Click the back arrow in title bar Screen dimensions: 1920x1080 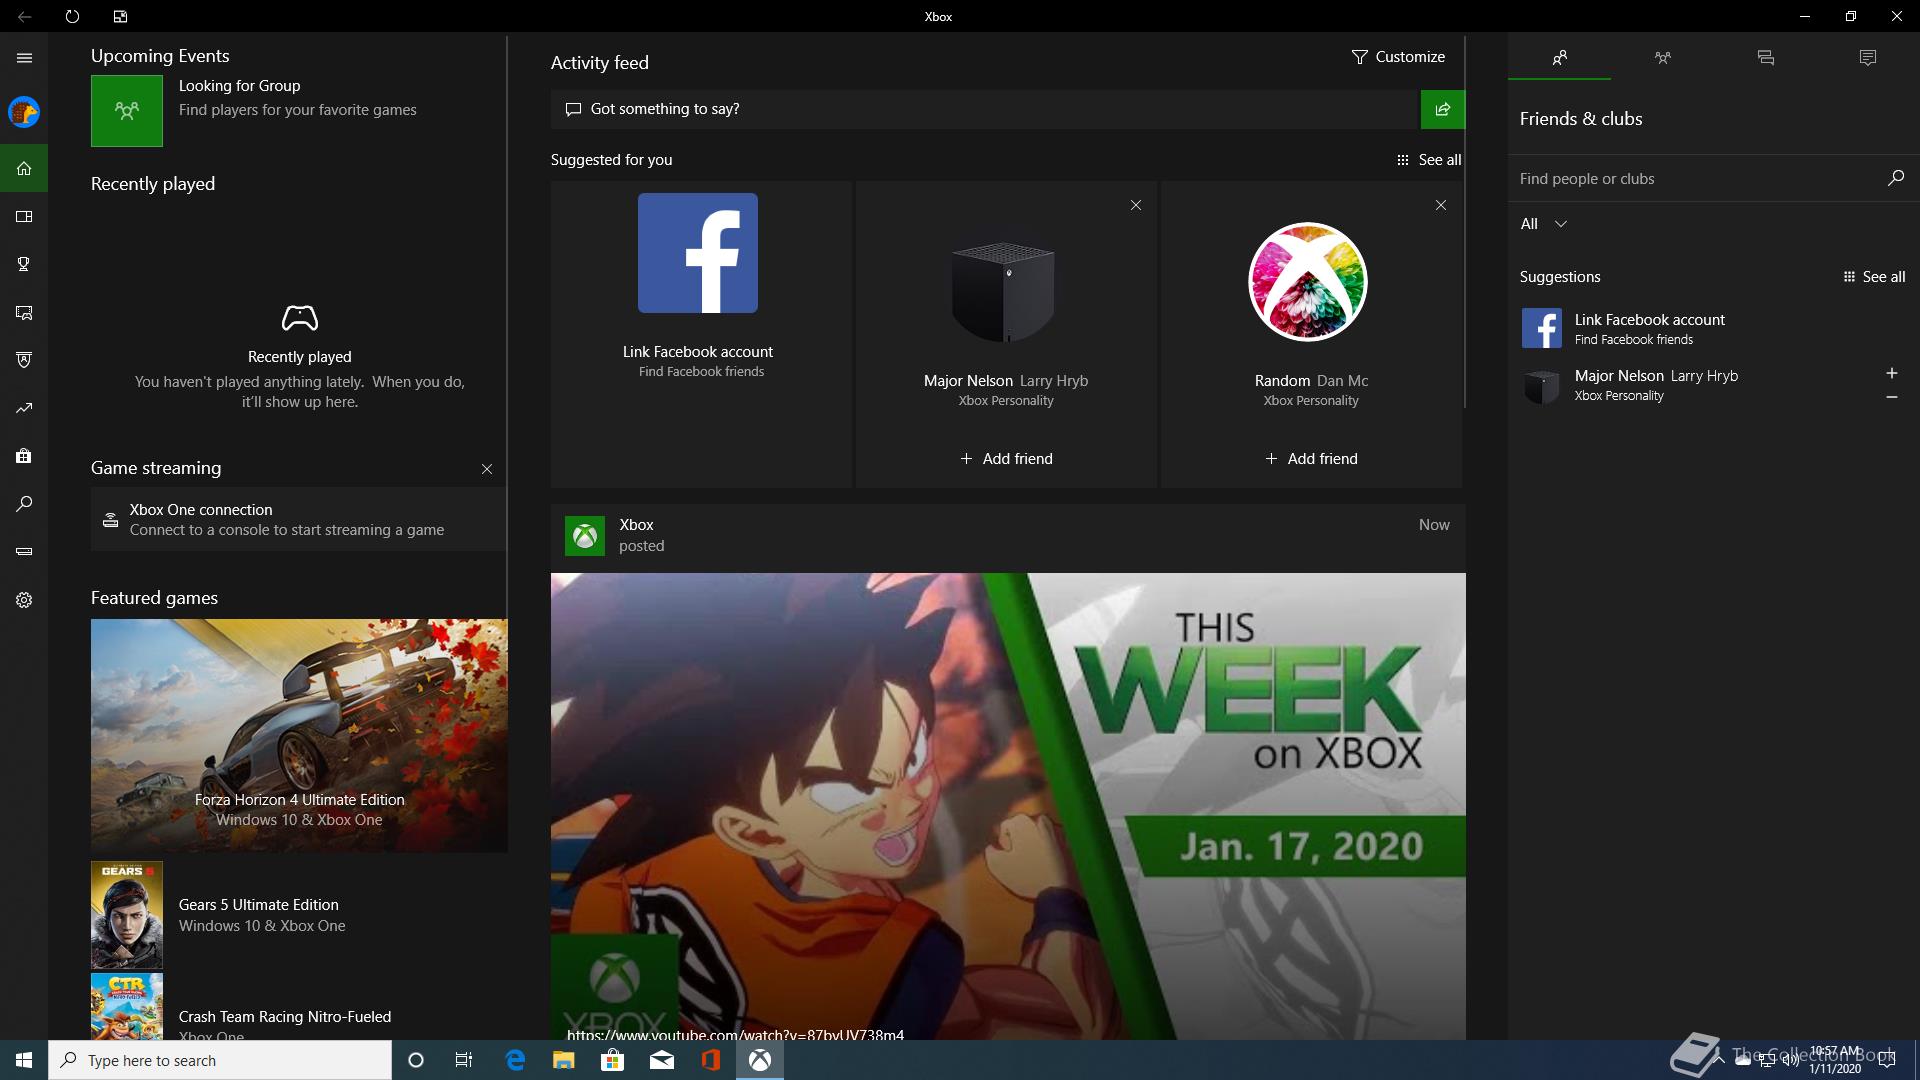click(24, 16)
